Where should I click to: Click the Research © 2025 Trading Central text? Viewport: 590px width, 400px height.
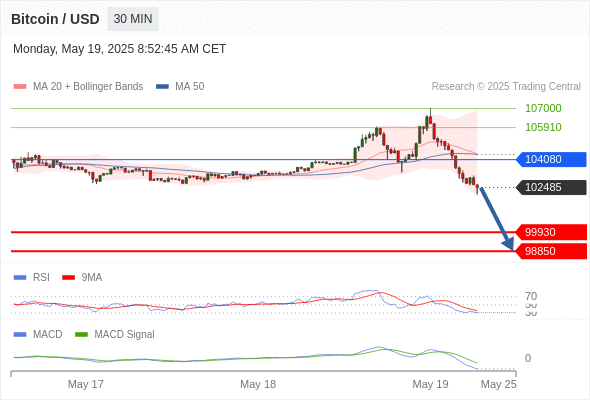click(x=506, y=87)
